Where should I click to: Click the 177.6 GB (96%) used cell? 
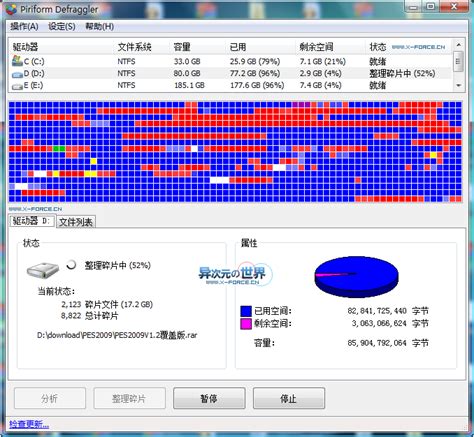pos(257,85)
